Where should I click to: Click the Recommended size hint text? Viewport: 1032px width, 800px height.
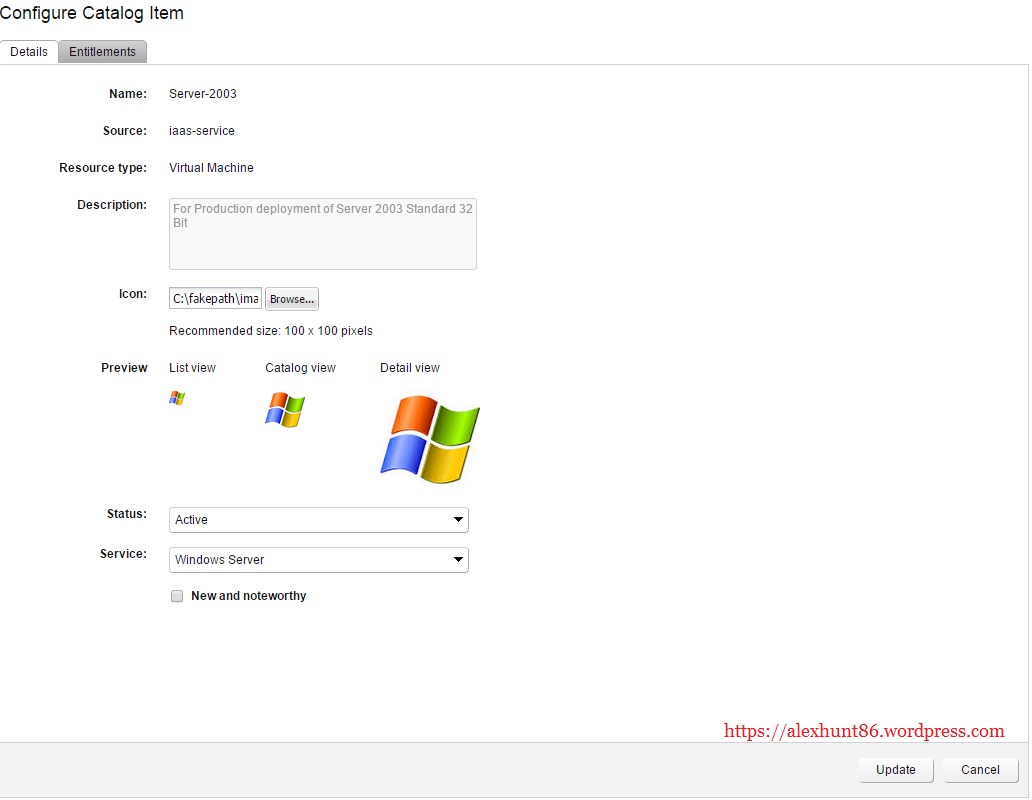click(270, 331)
